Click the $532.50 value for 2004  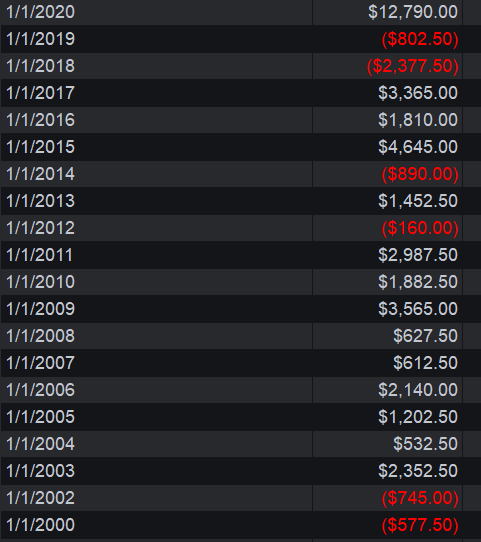(x=425, y=444)
